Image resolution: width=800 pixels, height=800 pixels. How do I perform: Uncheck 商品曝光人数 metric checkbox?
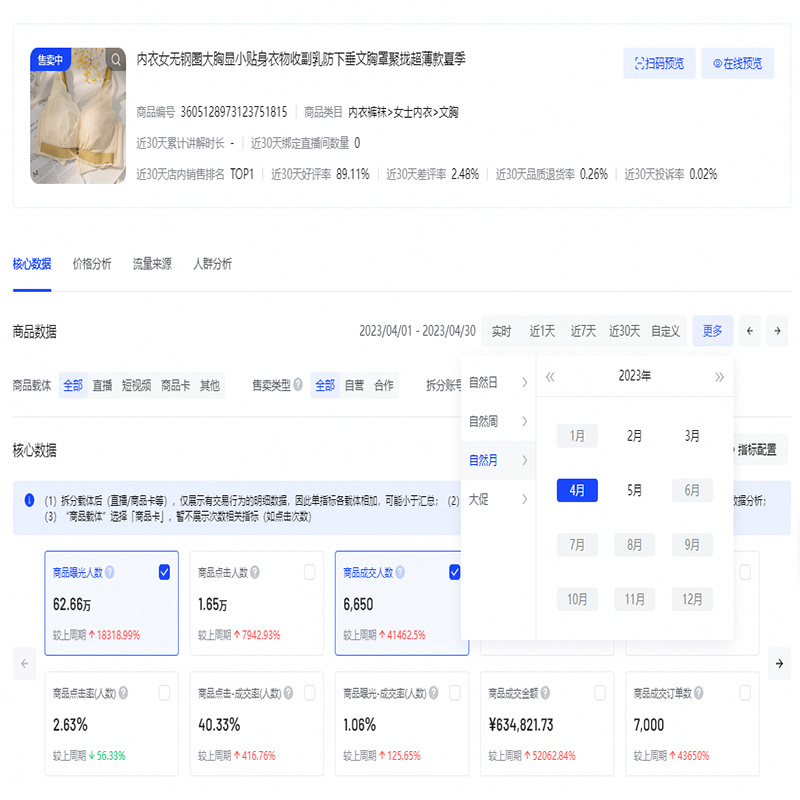(x=164, y=572)
